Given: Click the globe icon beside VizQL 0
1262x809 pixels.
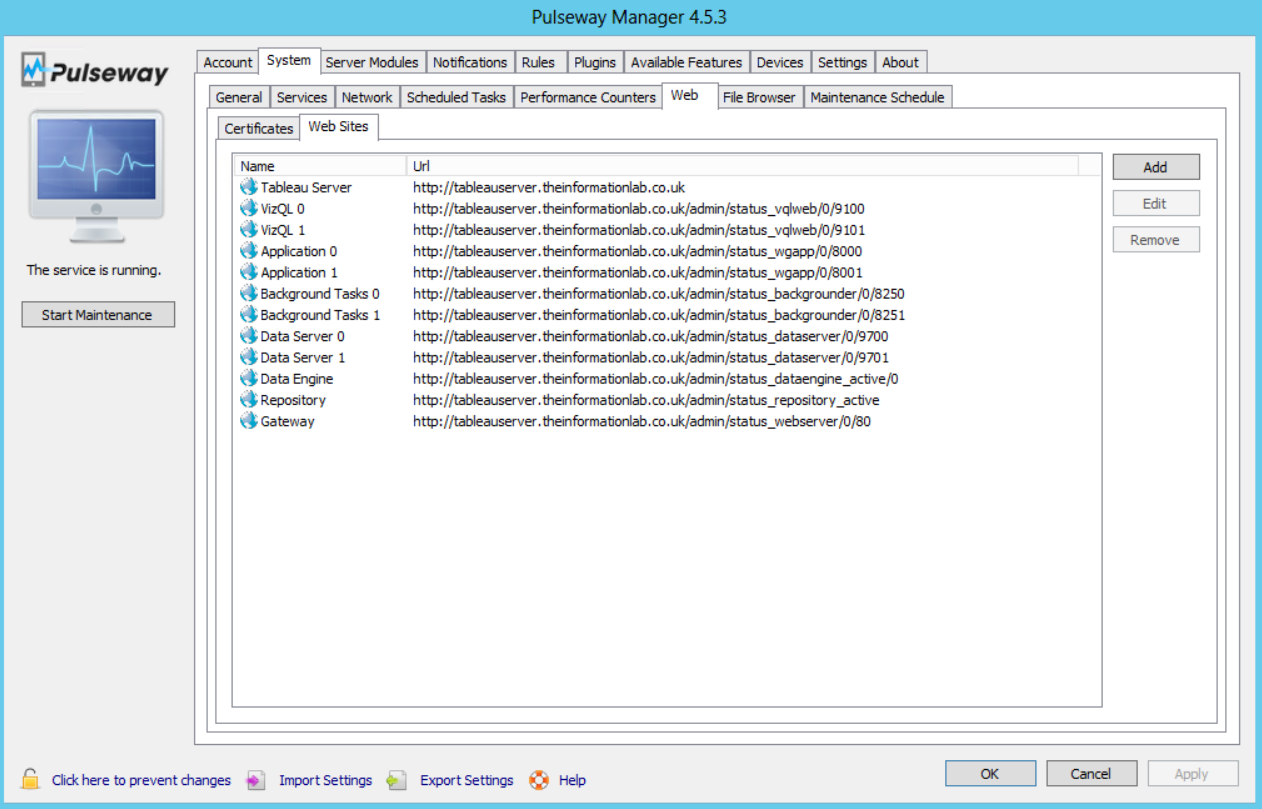Looking at the screenshot, I should pos(249,208).
